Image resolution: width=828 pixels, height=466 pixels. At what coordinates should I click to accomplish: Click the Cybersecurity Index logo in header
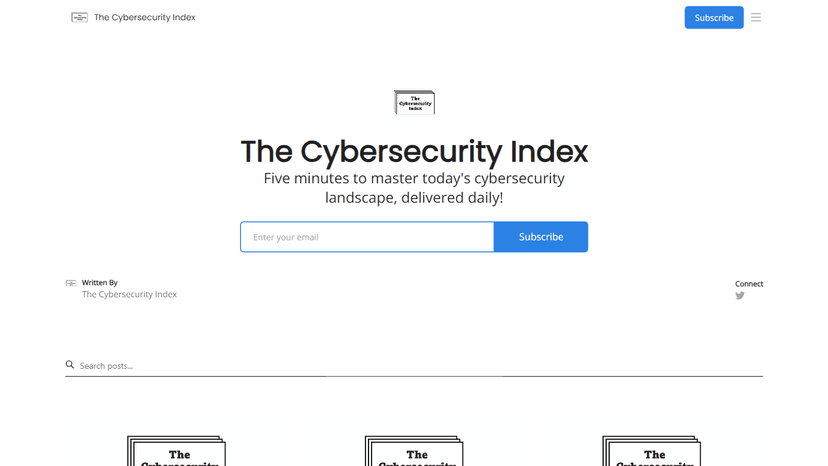point(79,17)
